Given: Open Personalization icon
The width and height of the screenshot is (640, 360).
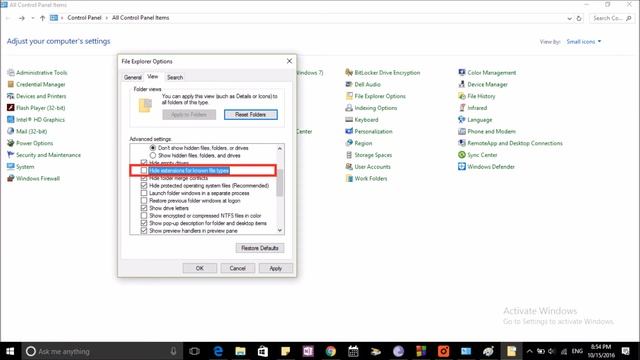Looking at the screenshot, I should pos(349,131).
